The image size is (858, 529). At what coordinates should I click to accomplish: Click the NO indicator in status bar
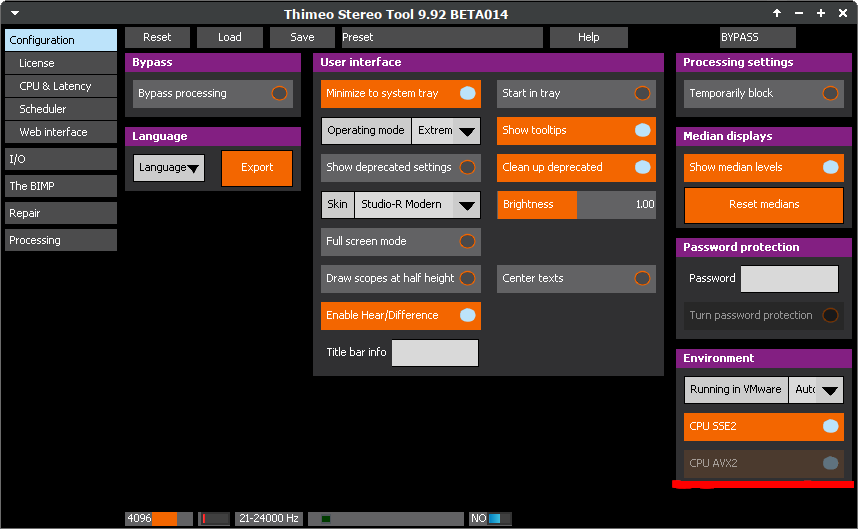tap(490, 518)
